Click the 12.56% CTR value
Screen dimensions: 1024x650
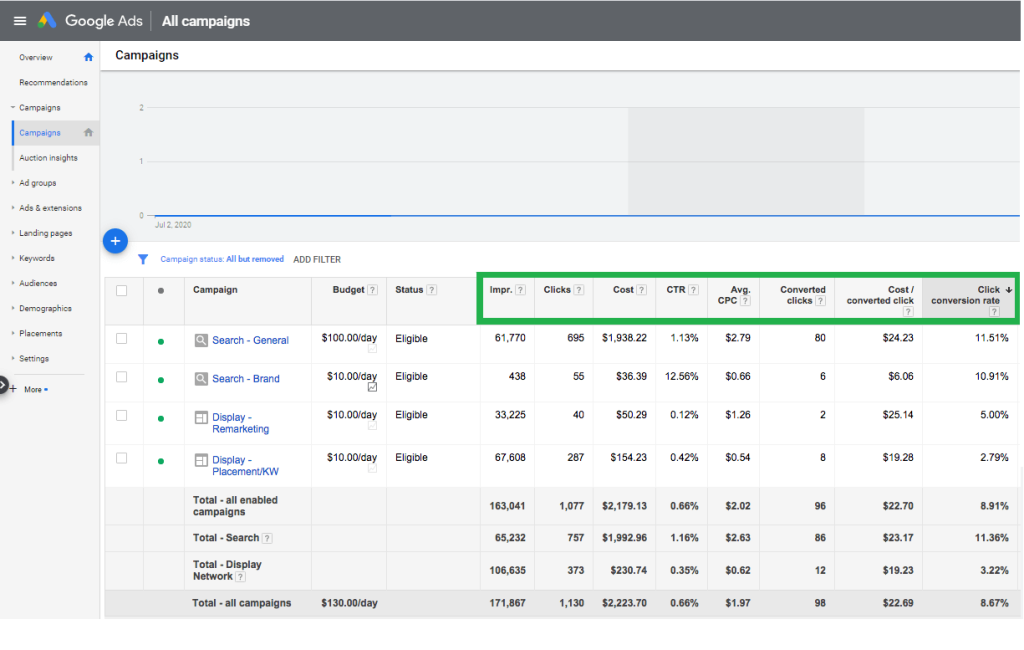click(681, 376)
